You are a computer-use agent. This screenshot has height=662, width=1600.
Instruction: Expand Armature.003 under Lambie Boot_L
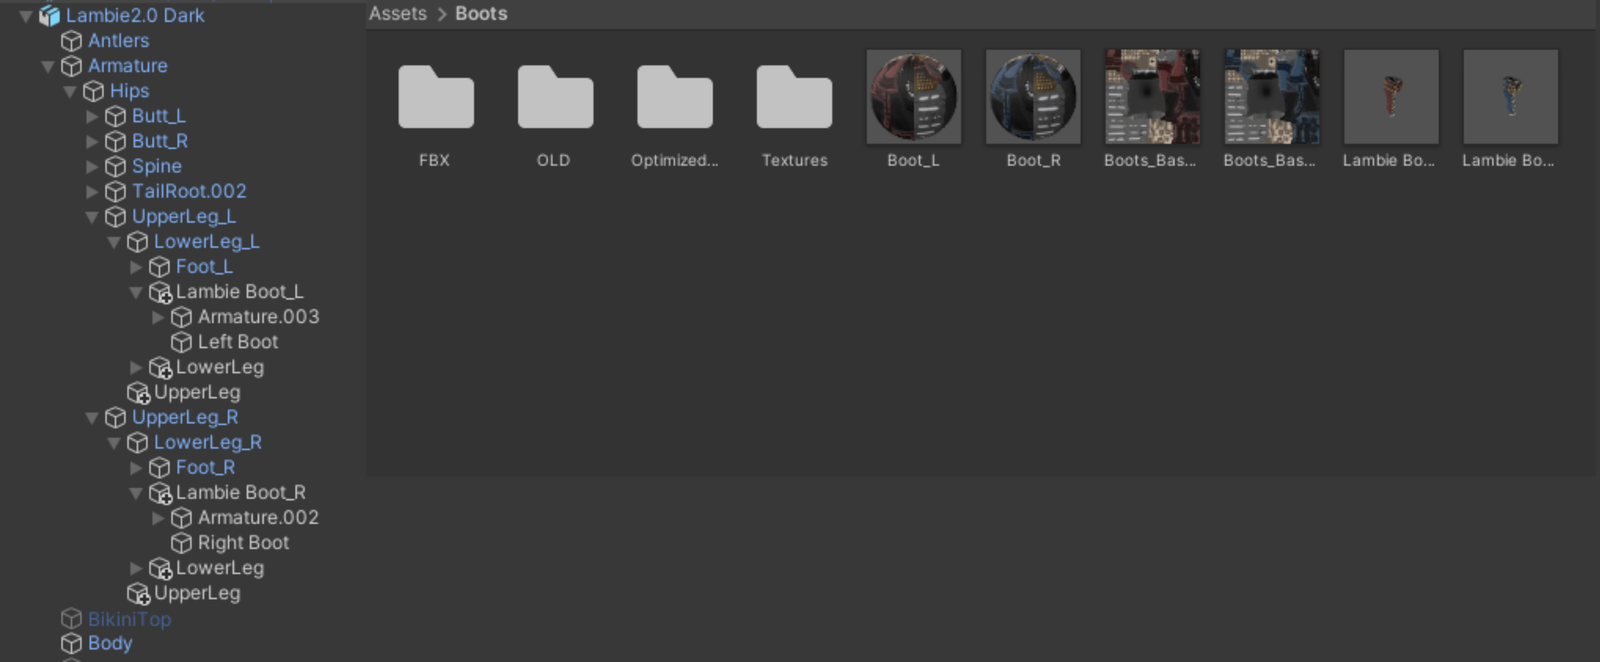click(158, 317)
